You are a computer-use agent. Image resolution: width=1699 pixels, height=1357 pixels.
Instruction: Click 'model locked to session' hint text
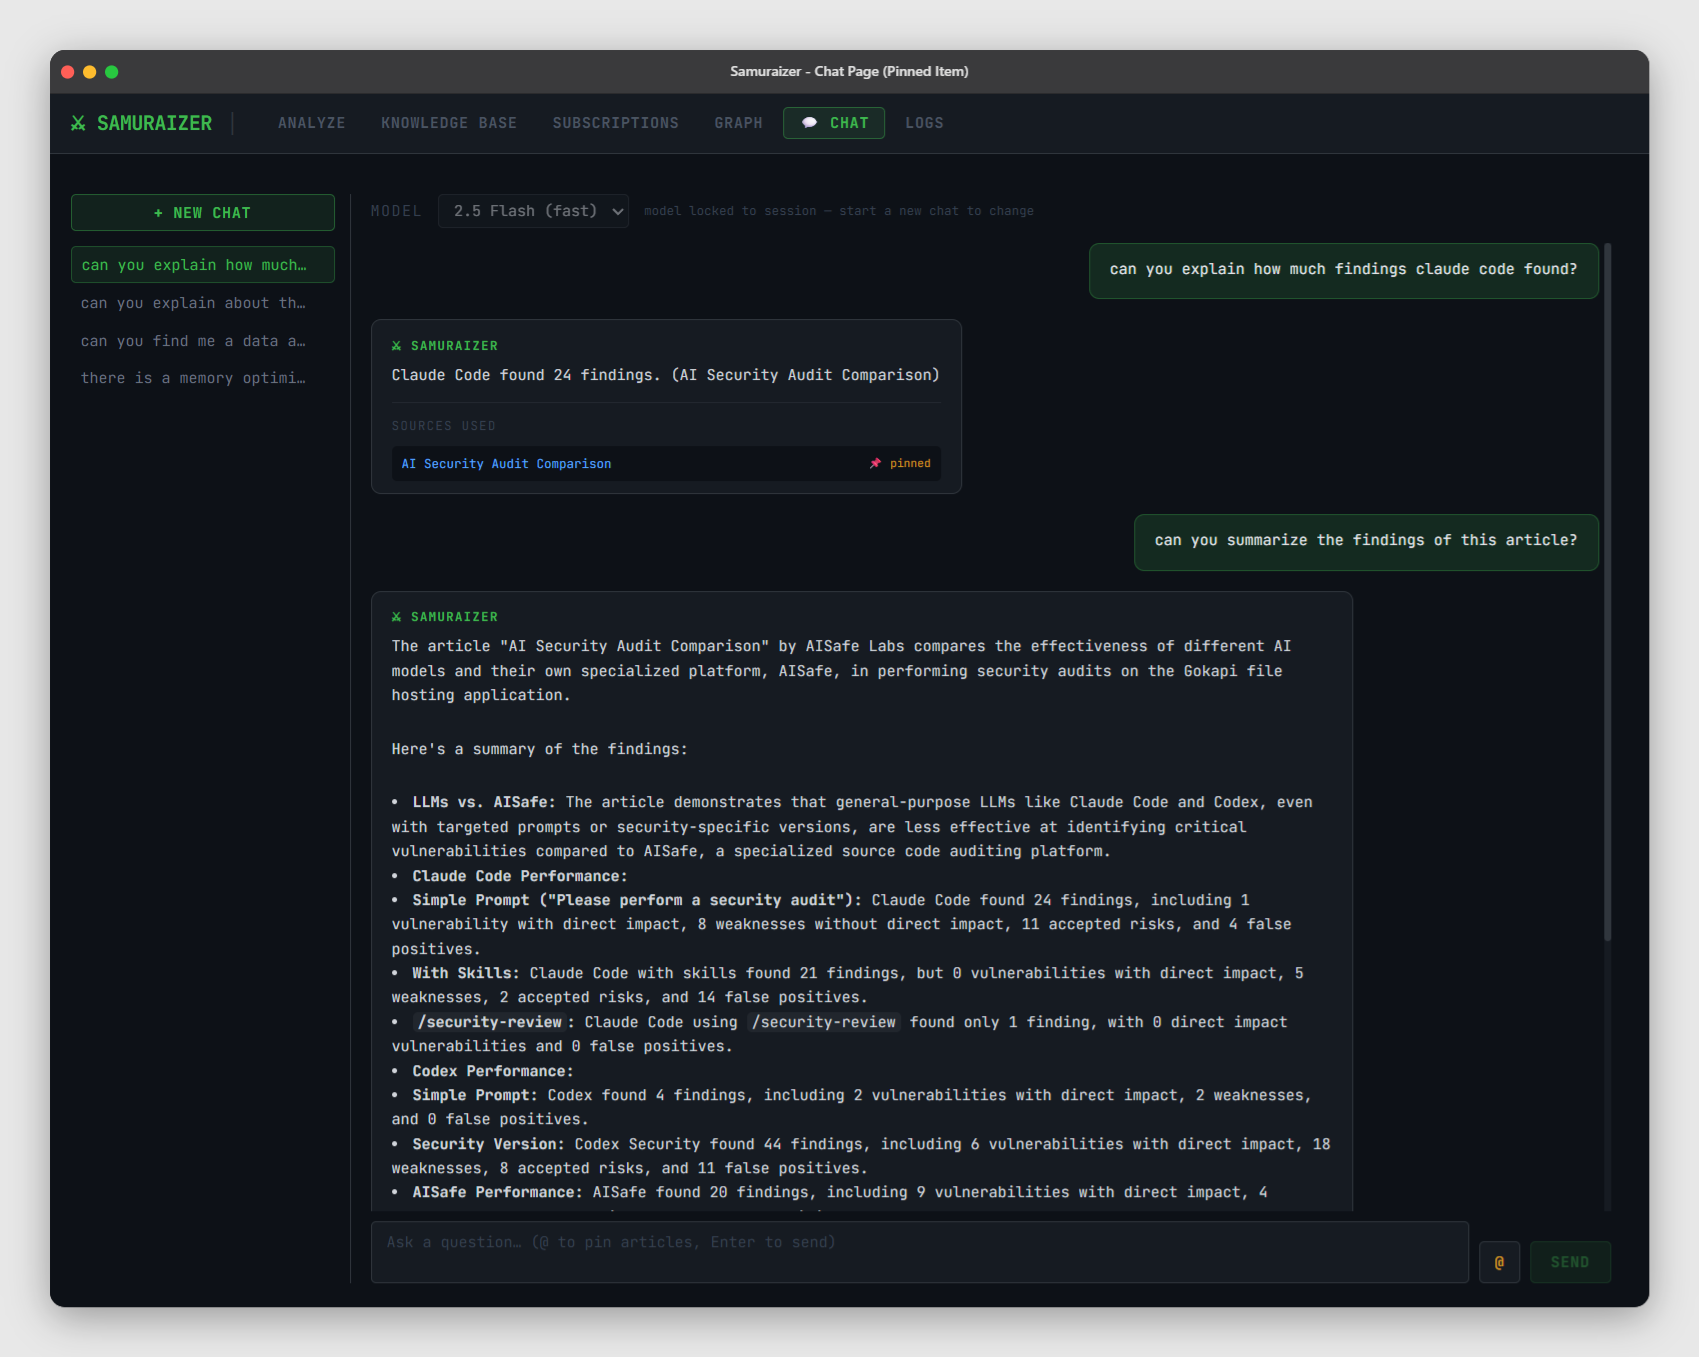(x=839, y=211)
